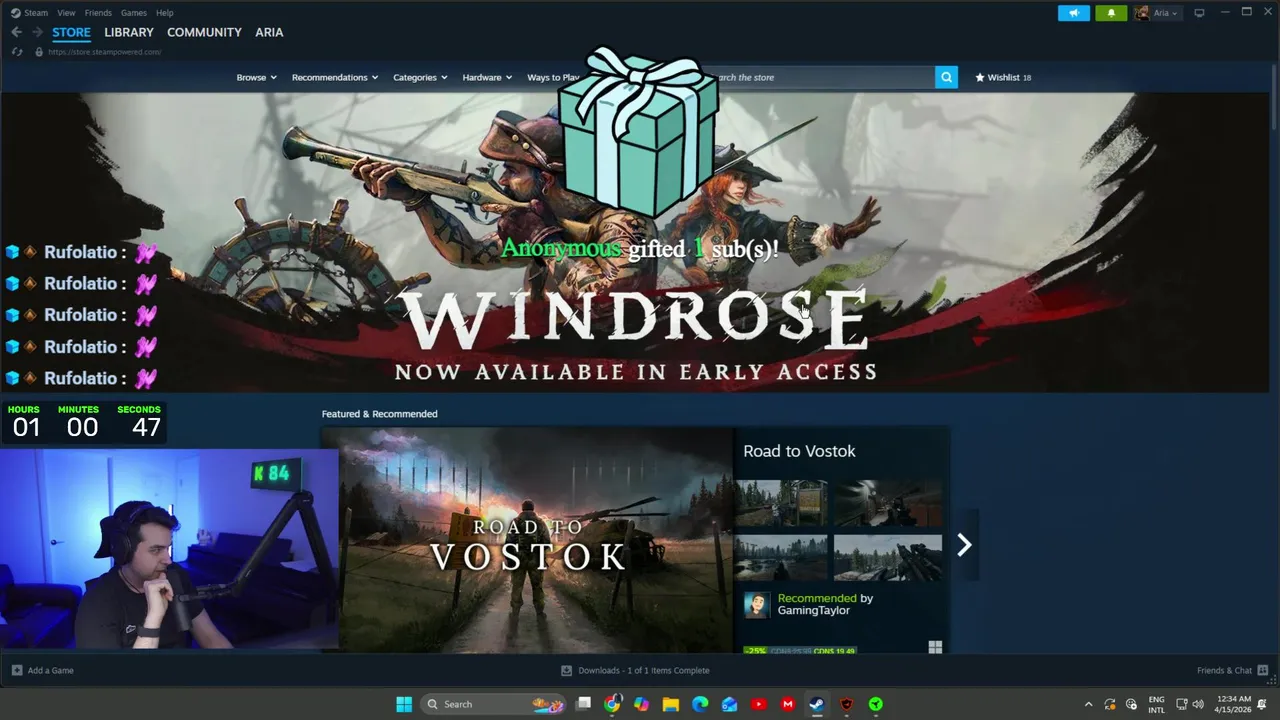Image resolution: width=1280 pixels, height=720 pixels.
Task: Select the third Road to Vostok screenshot thumbnail
Action: (x=781, y=557)
